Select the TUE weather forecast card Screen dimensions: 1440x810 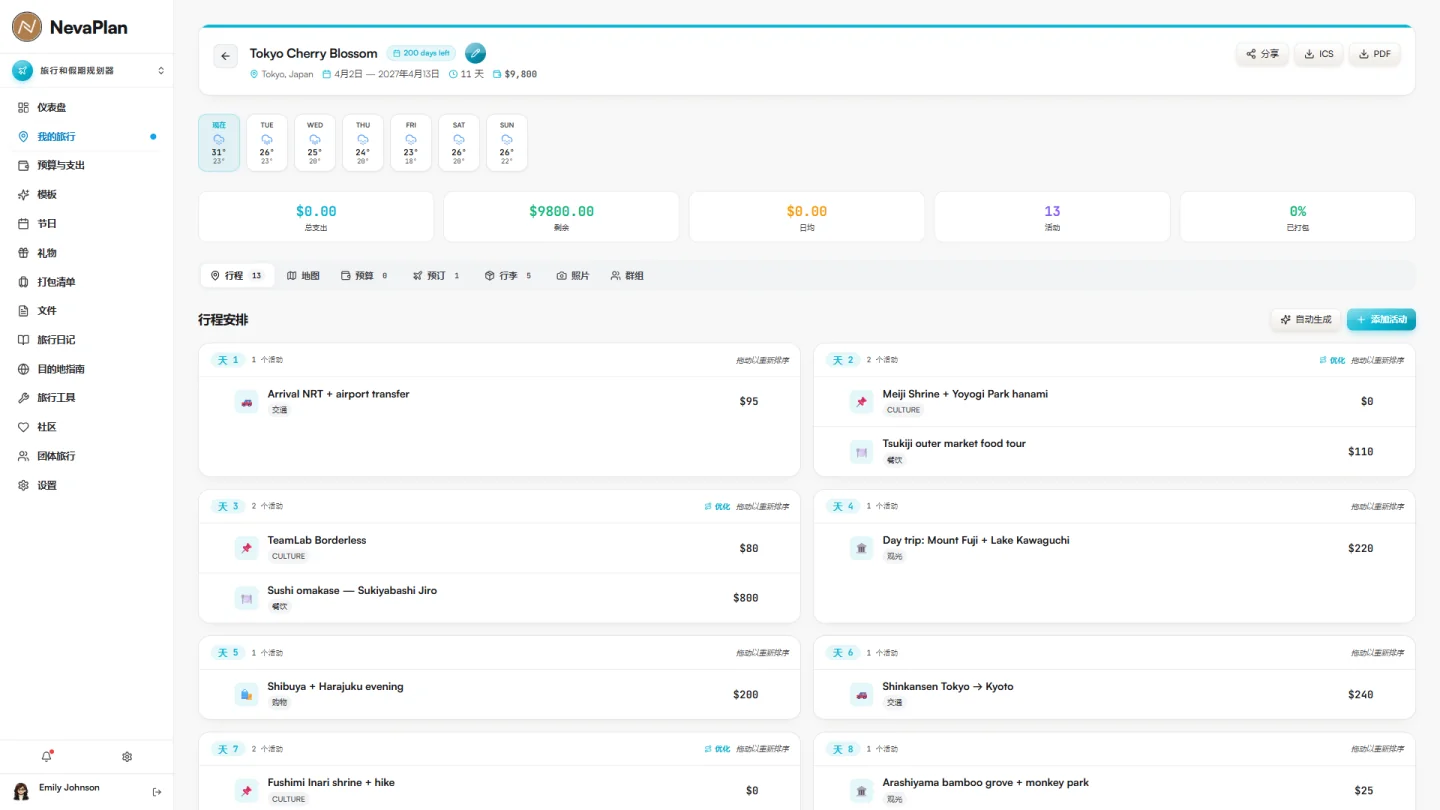(x=267, y=143)
